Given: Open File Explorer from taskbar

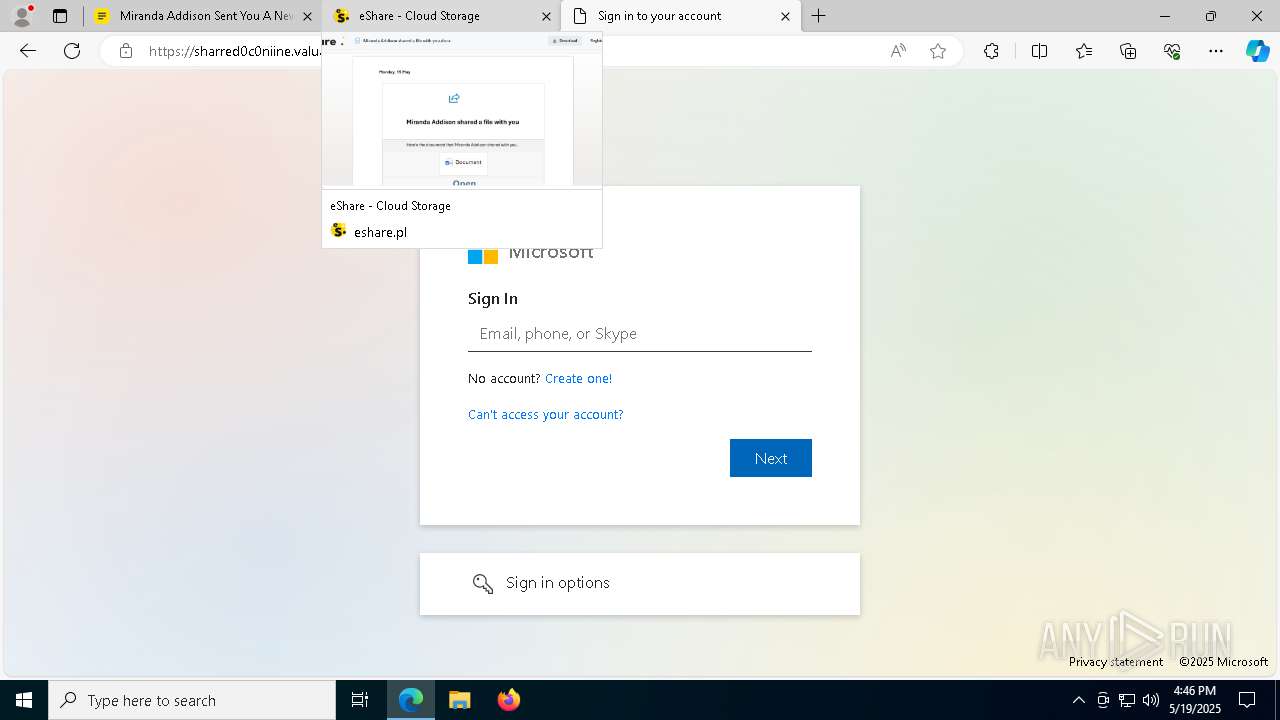Looking at the screenshot, I should click(459, 700).
